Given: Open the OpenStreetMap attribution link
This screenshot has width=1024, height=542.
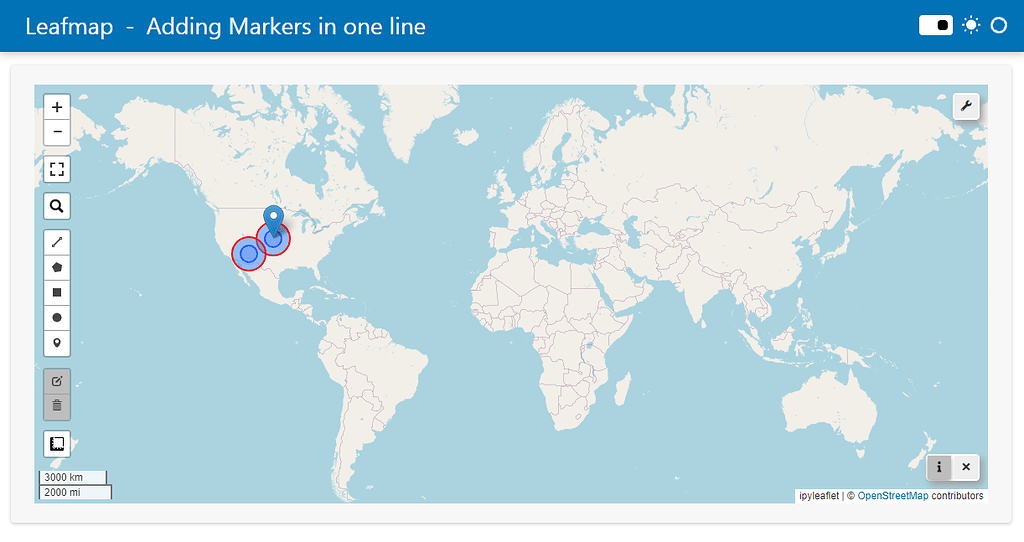Looking at the screenshot, I should [x=892, y=496].
